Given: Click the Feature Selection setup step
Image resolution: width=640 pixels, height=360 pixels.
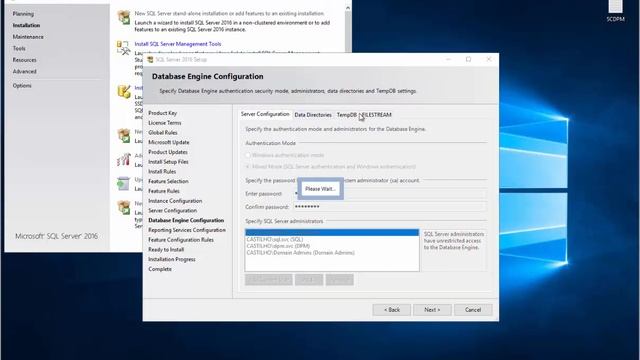Looking at the screenshot, I should tap(168, 181).
